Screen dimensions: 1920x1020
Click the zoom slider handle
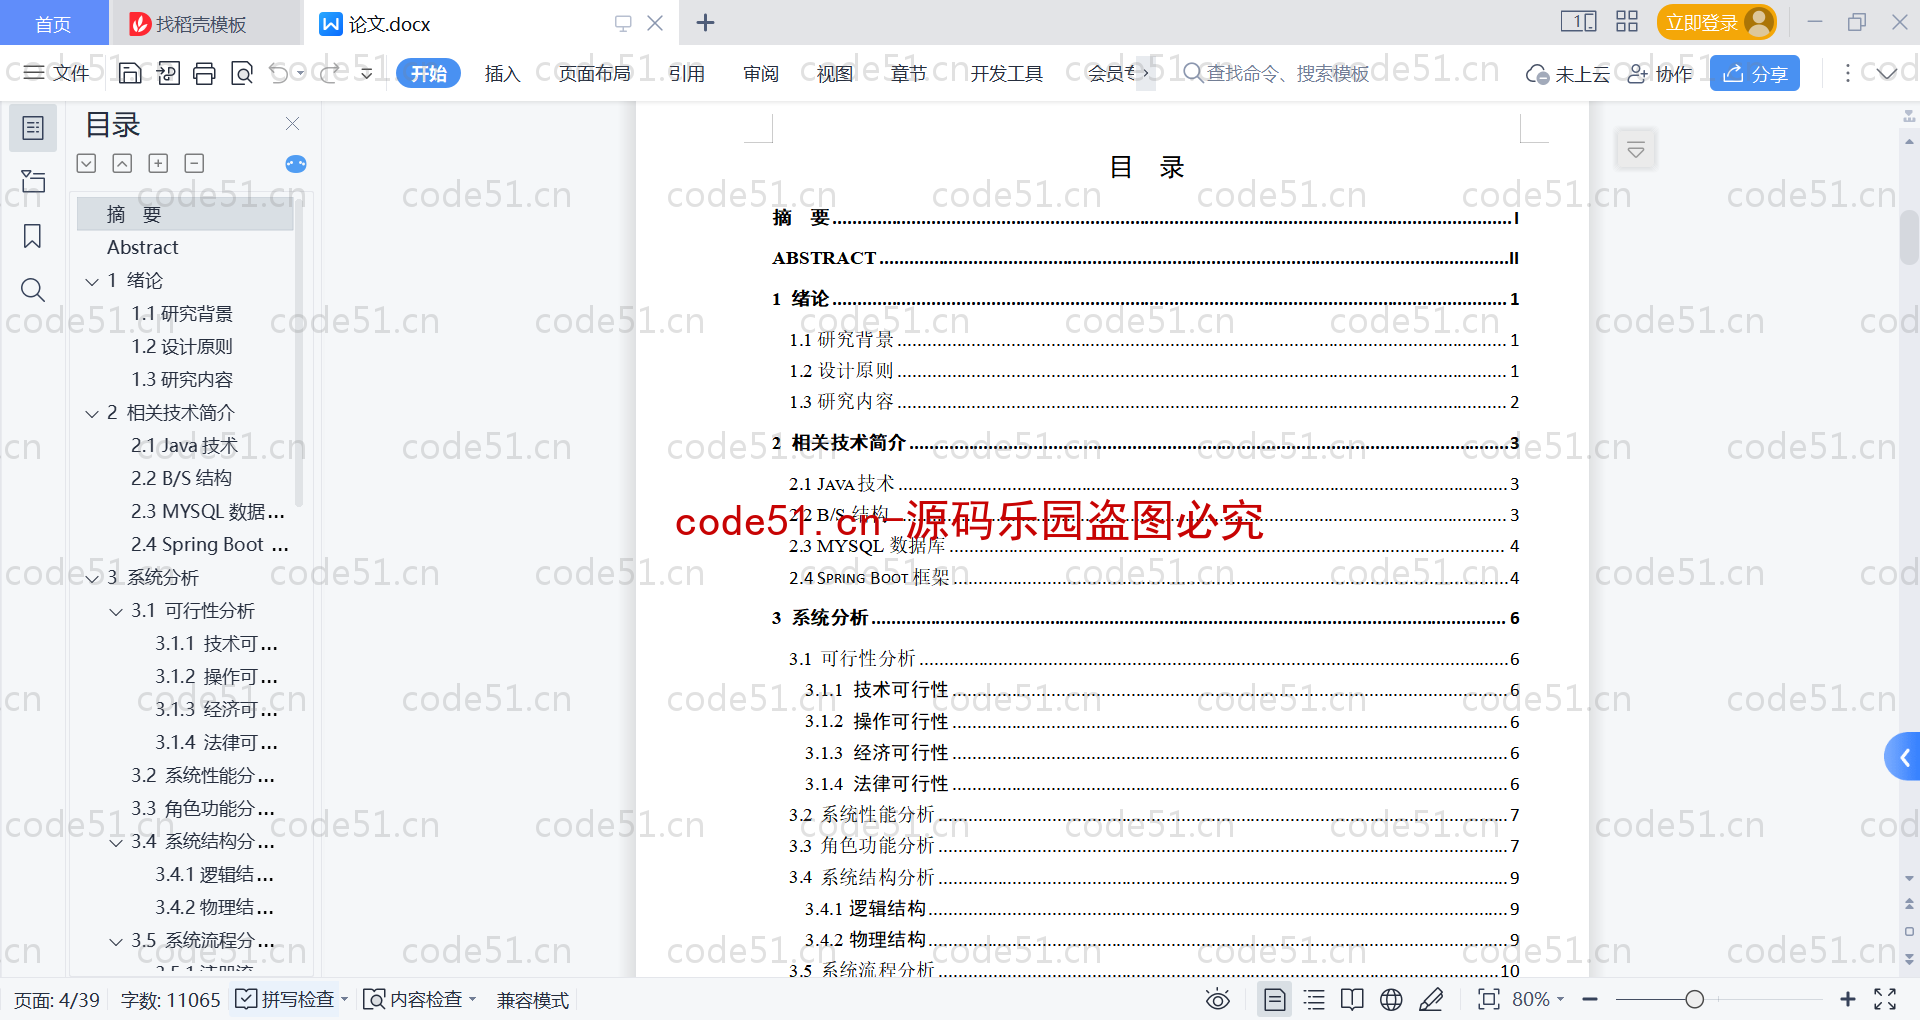pos(1694,999)
